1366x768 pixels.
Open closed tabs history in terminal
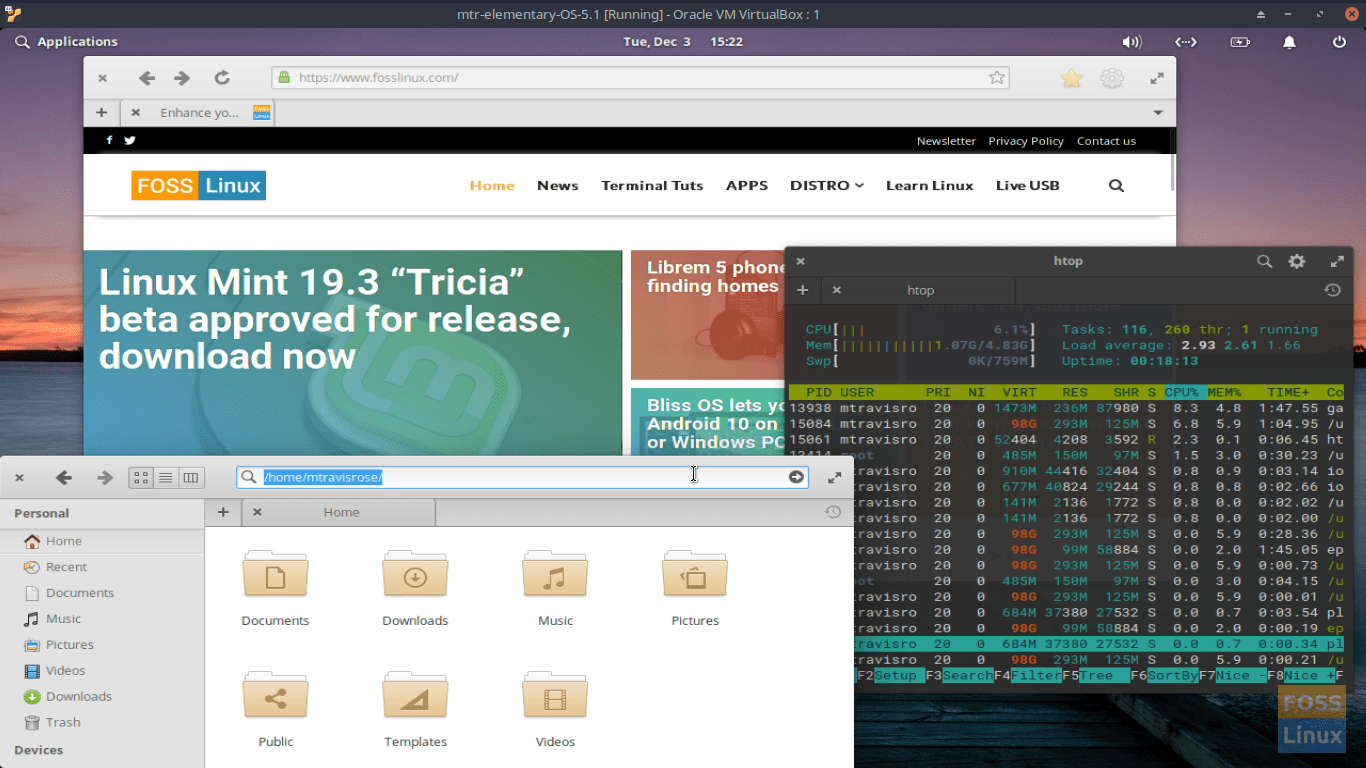point(1332,290)
